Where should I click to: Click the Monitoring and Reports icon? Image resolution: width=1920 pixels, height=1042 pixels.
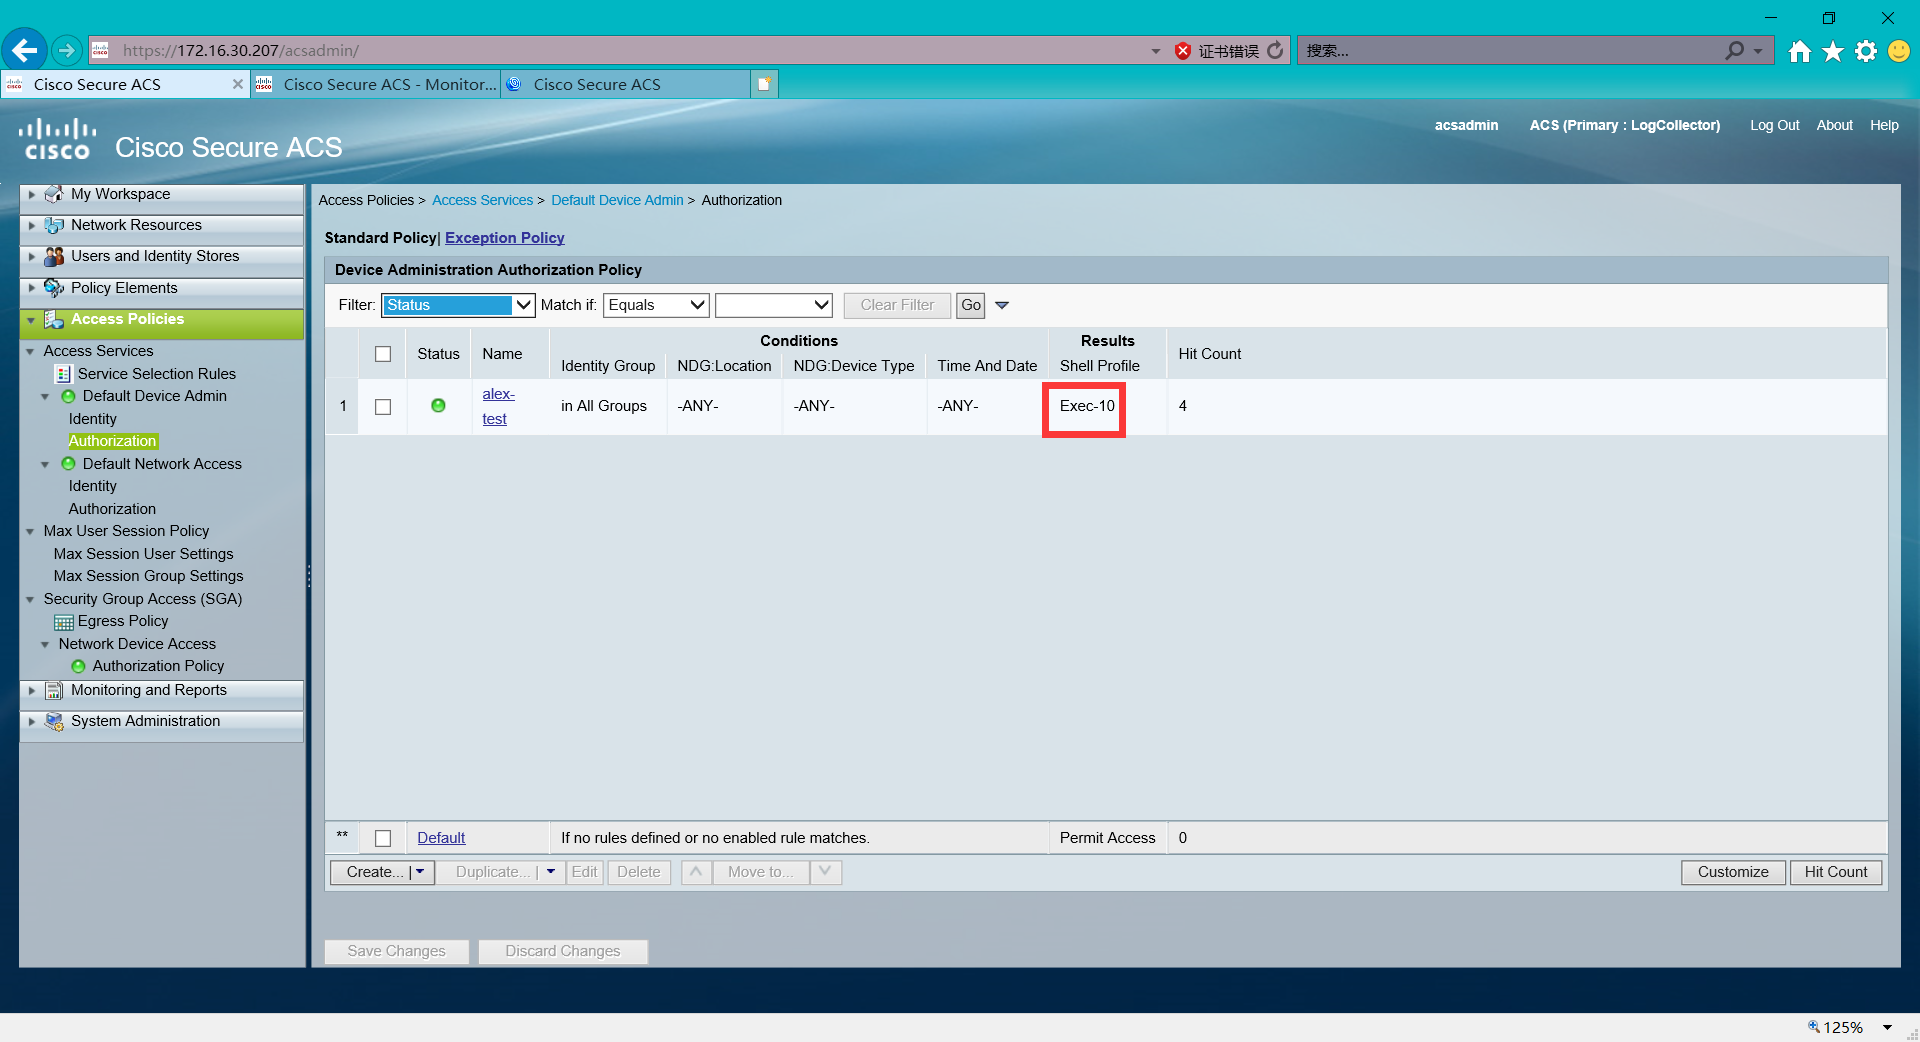point(54,690)
